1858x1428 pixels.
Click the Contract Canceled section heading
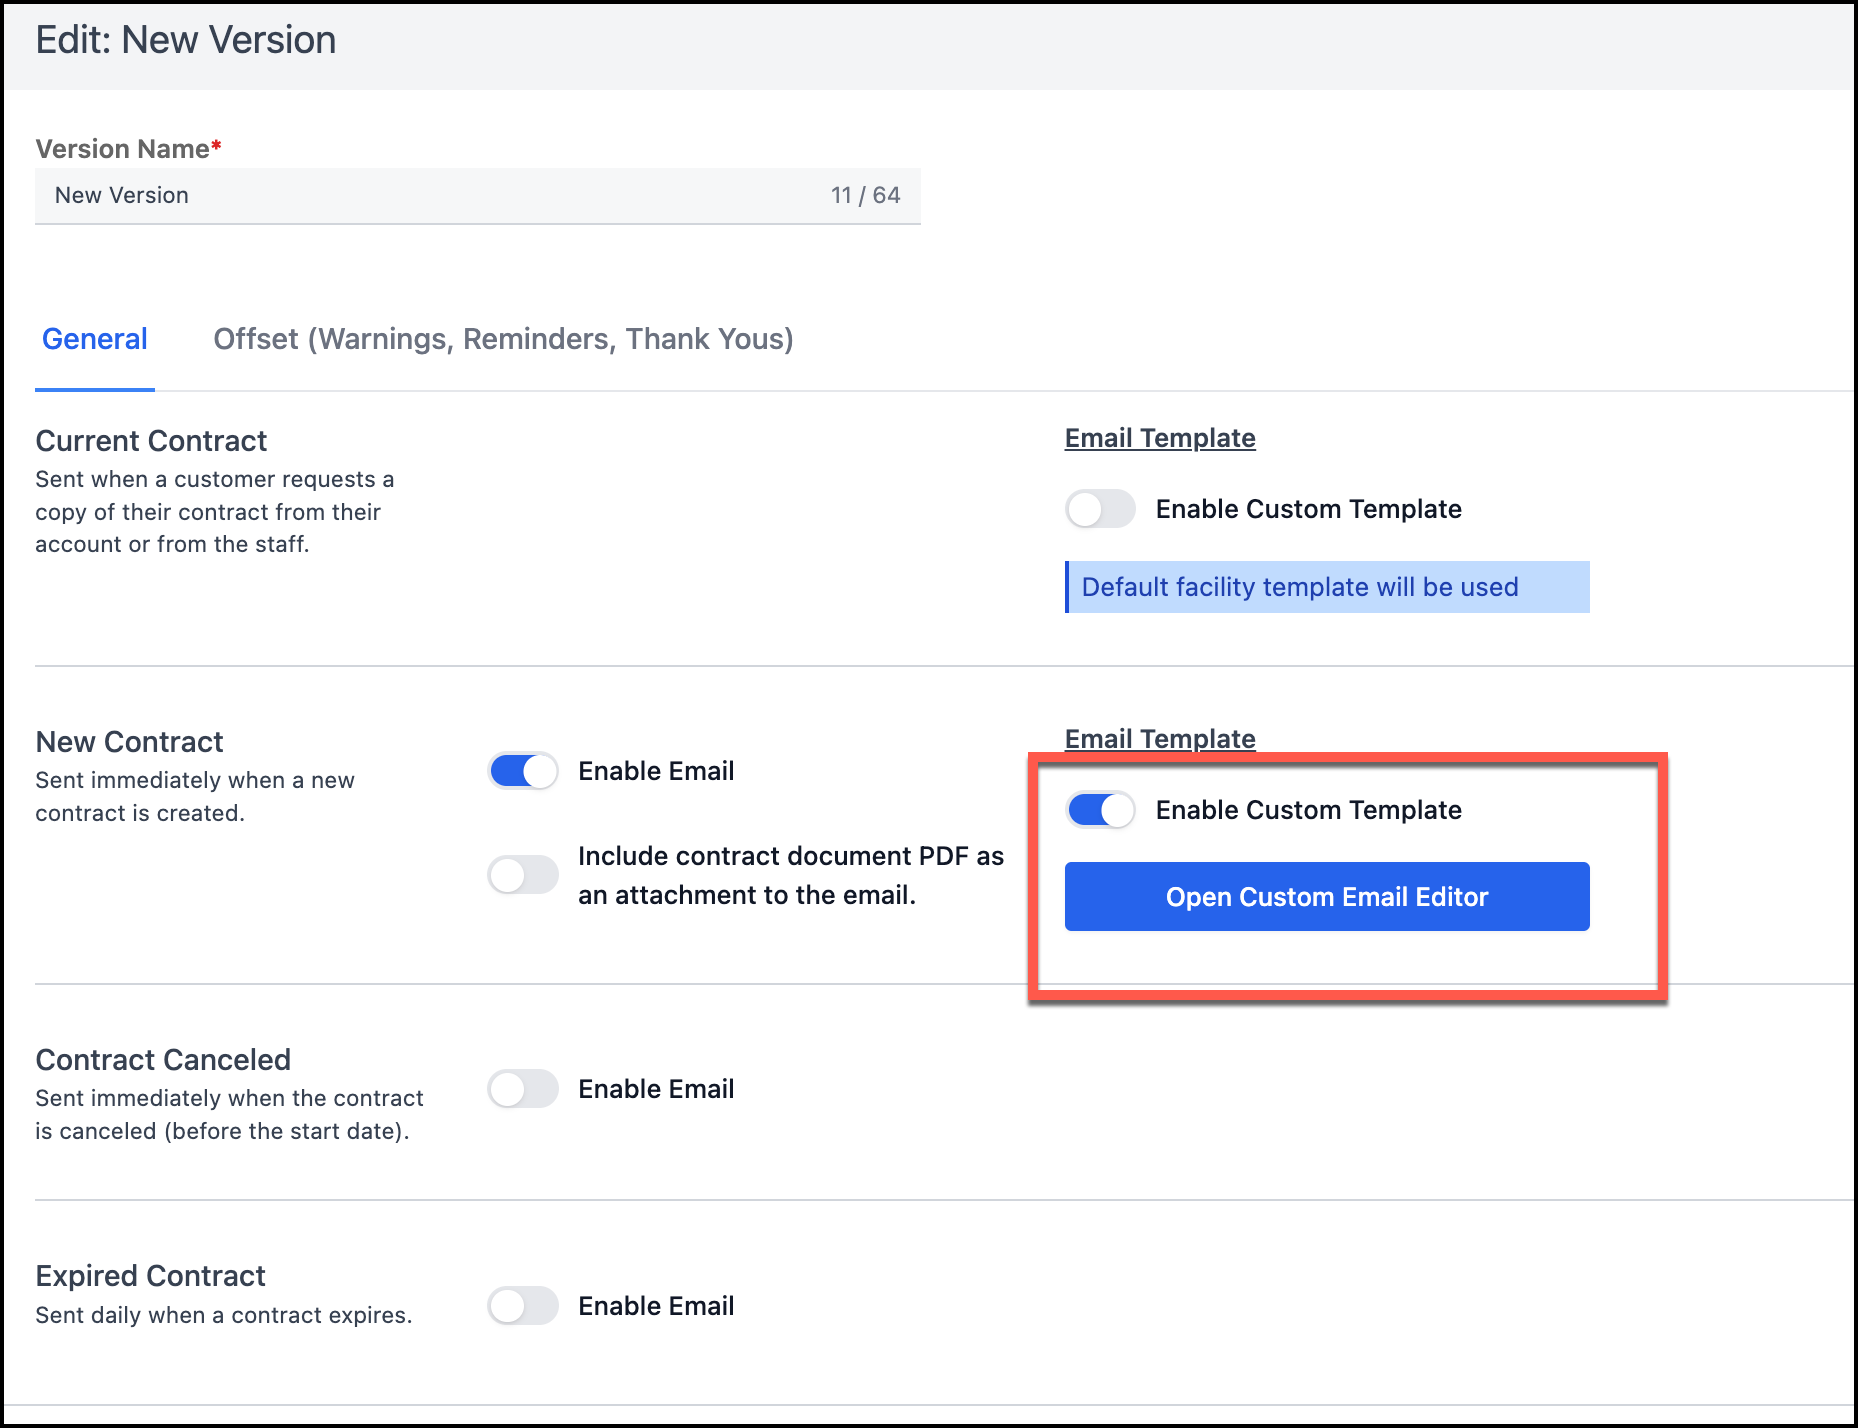tap(163, 1060)
